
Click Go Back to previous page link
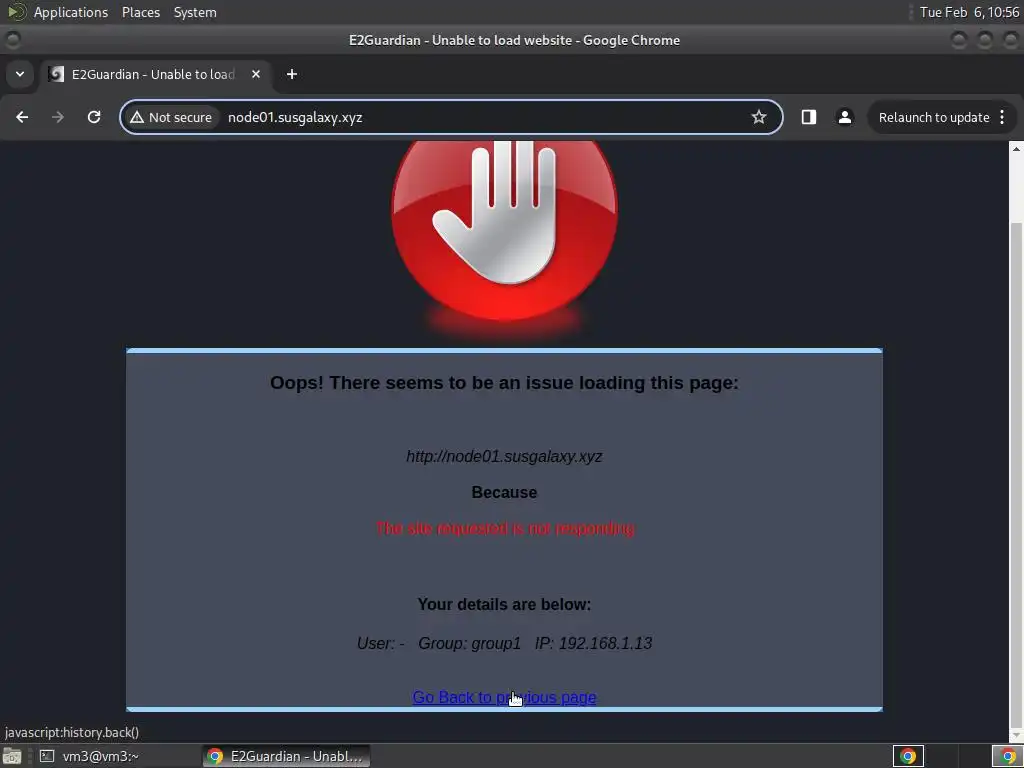click(x=504, y=697)
